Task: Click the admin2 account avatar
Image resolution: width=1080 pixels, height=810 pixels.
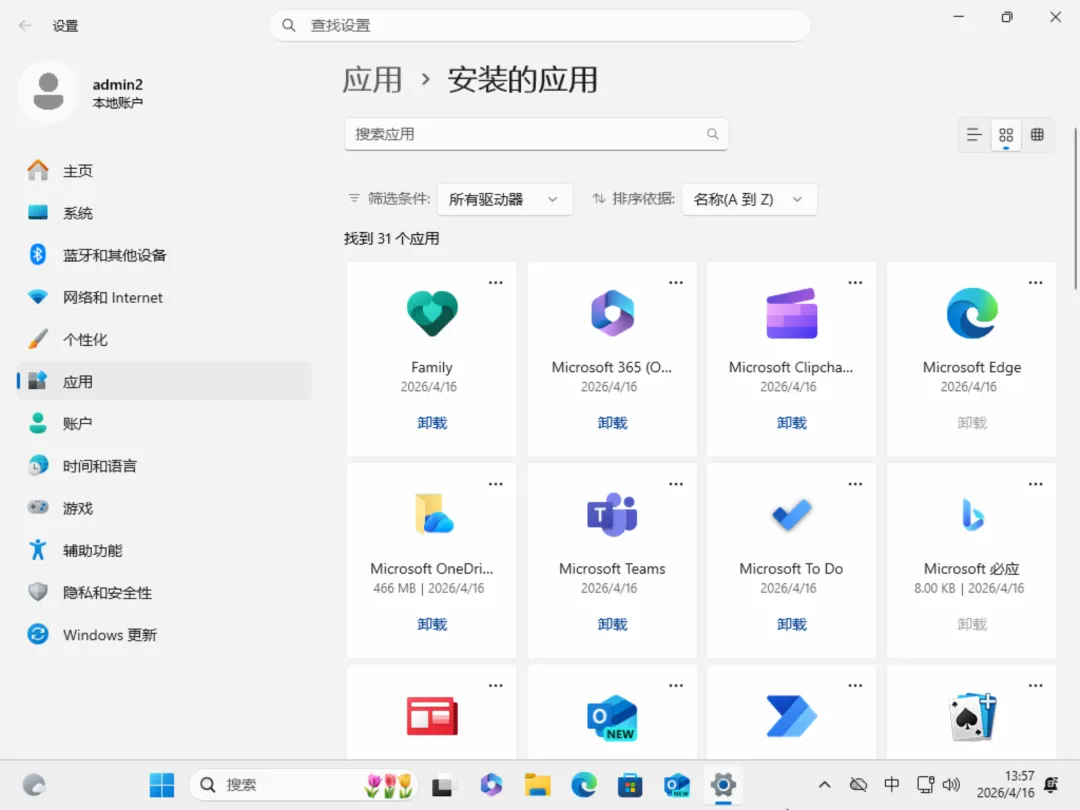Action: coord(48,92)
